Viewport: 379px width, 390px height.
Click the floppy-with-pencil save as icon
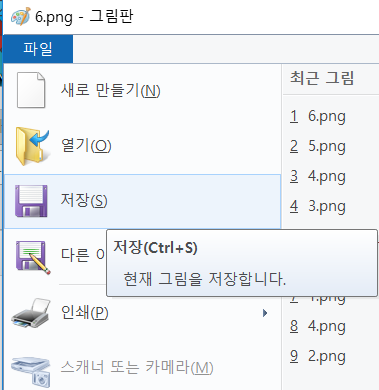pyautogui.click(x=32, y=257)
